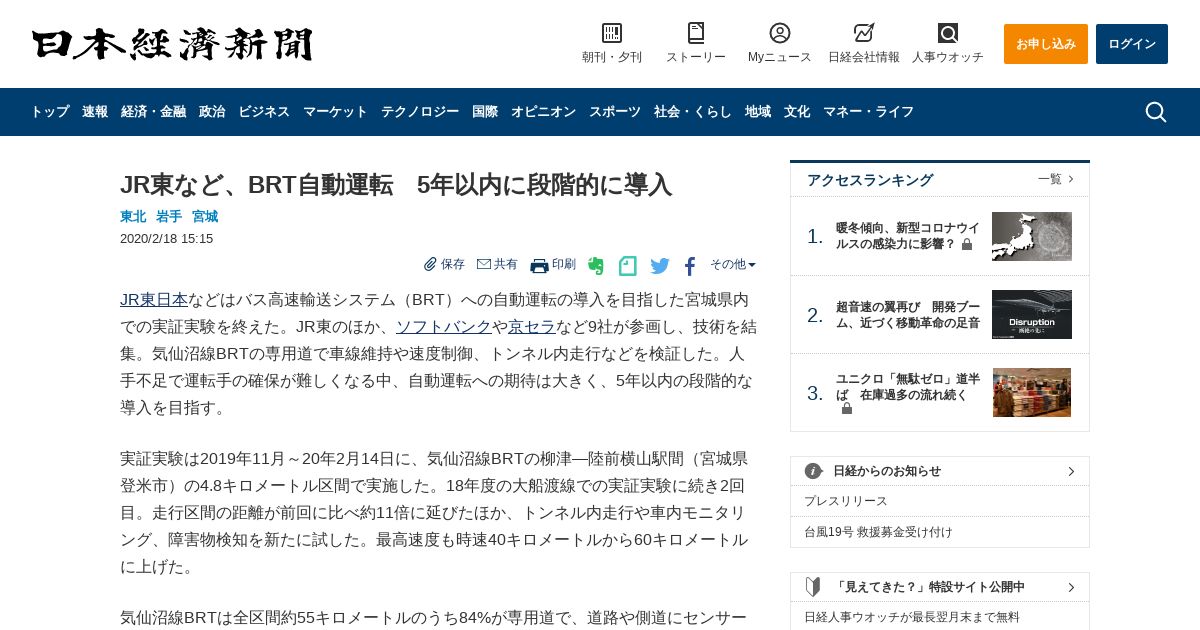Open ranking article 暖冬傾向、新型コロナウイルス
This screenshot has height=630, width=1200.
click(x=907, y=236)
